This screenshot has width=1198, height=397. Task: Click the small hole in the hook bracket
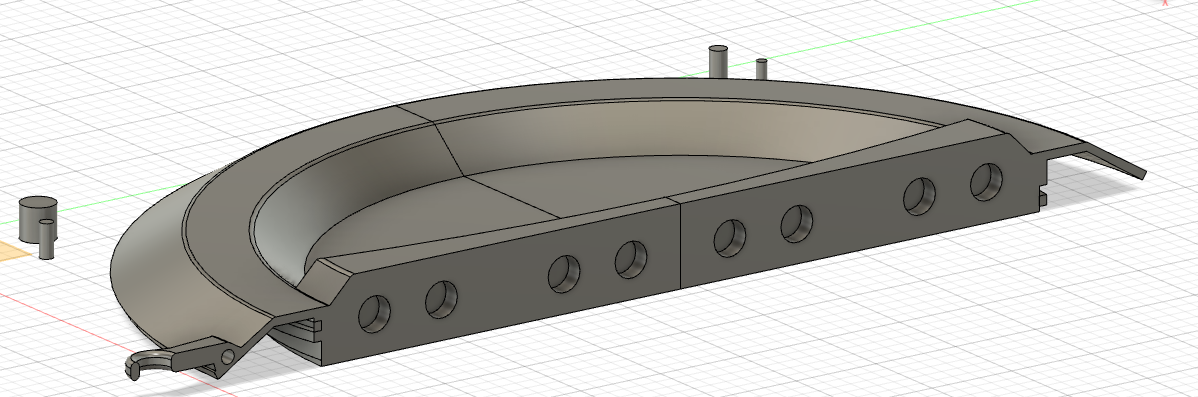[228, 356]
